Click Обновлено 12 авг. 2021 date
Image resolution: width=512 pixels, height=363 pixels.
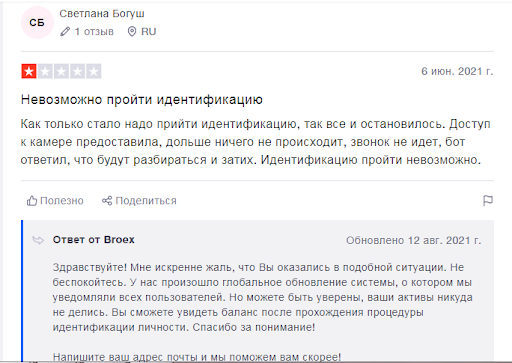(414, 240)
